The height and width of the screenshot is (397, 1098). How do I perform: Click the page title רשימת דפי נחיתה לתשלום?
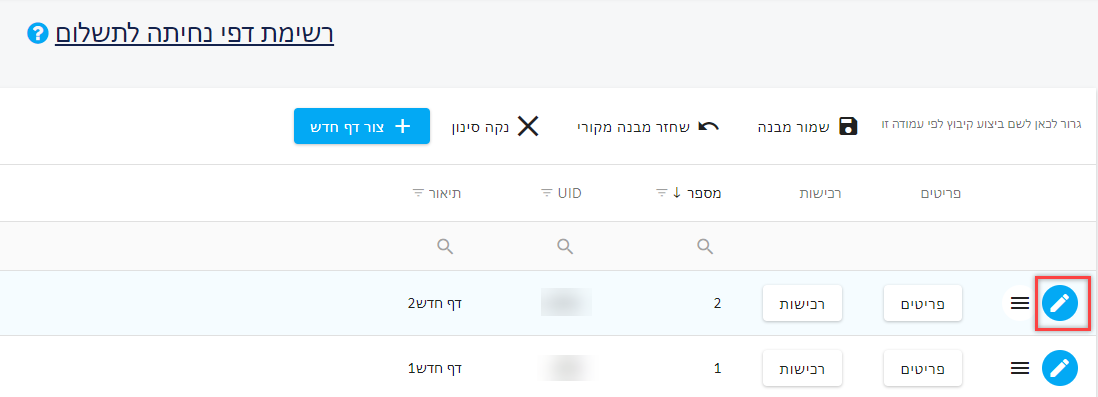[194, 34]
